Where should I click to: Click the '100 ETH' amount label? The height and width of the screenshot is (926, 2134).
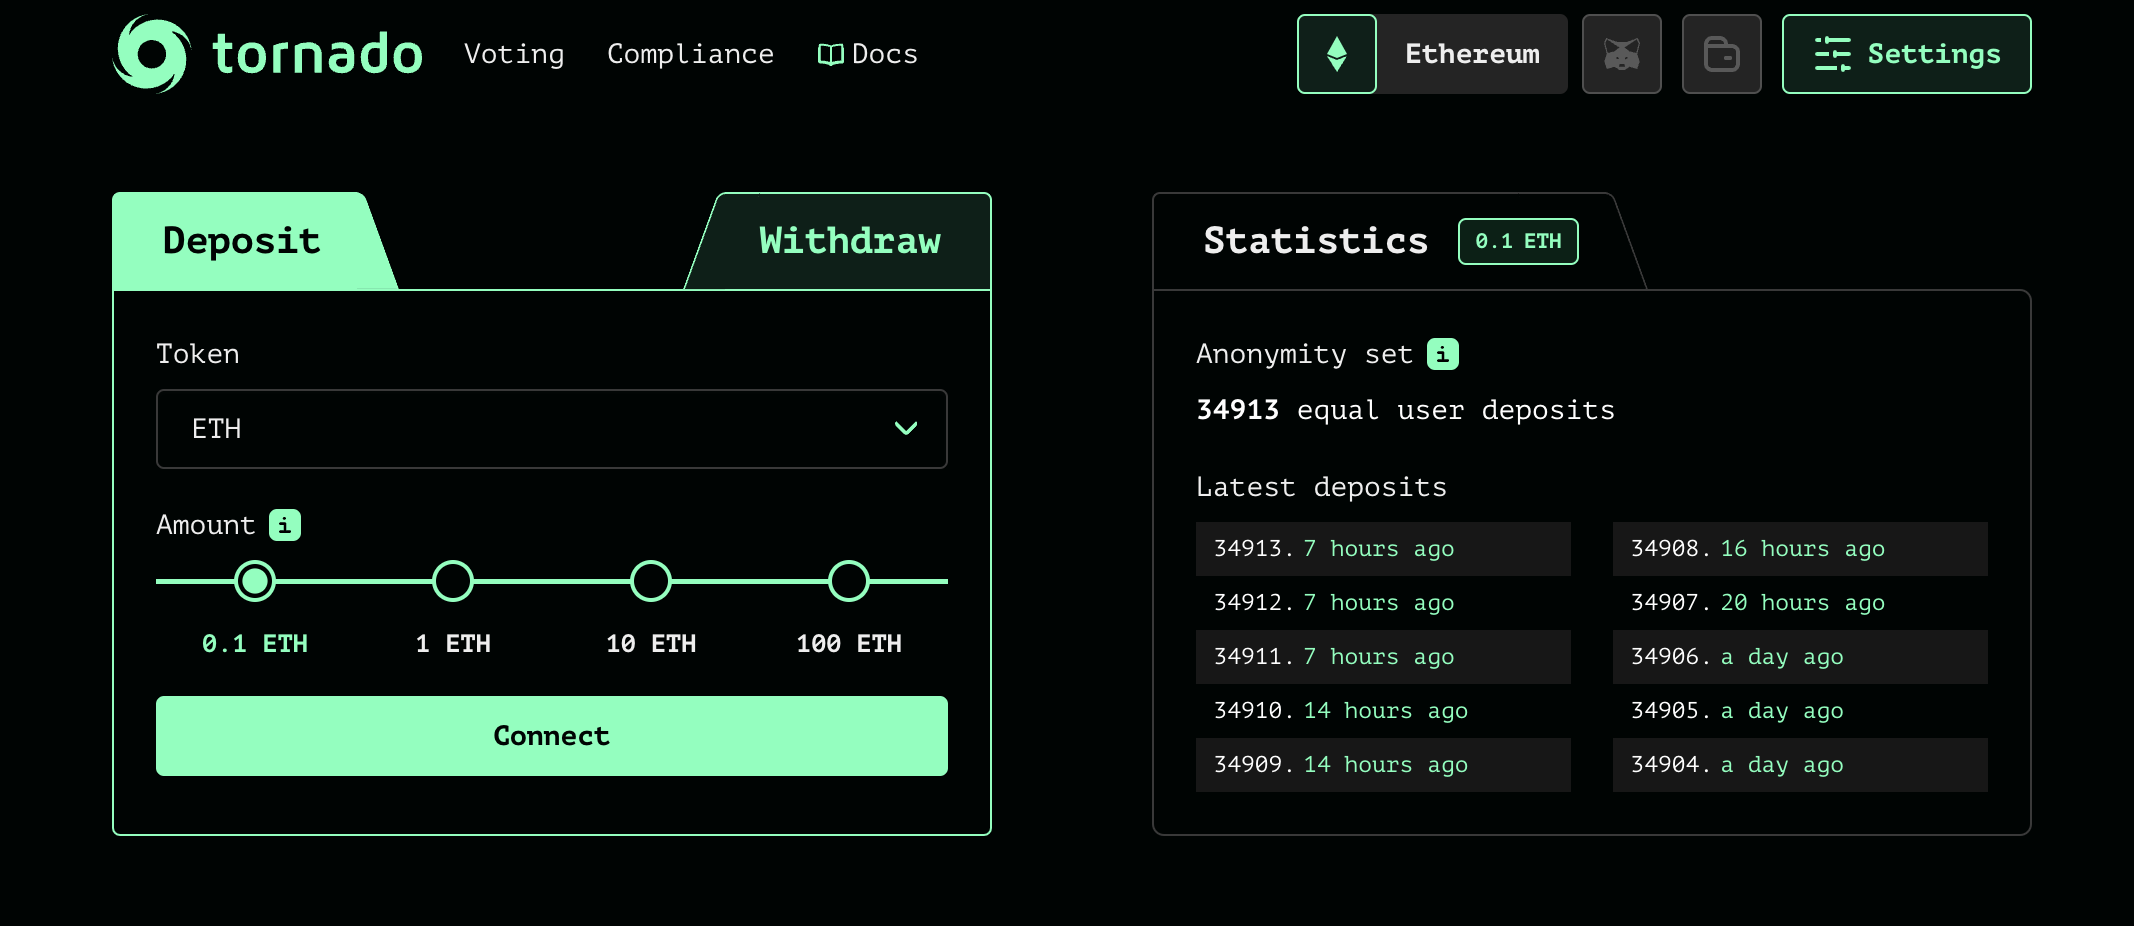tap(849, 644)
